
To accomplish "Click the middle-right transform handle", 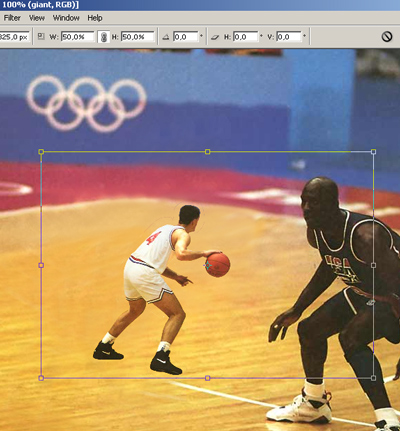I will coord(373,265).
